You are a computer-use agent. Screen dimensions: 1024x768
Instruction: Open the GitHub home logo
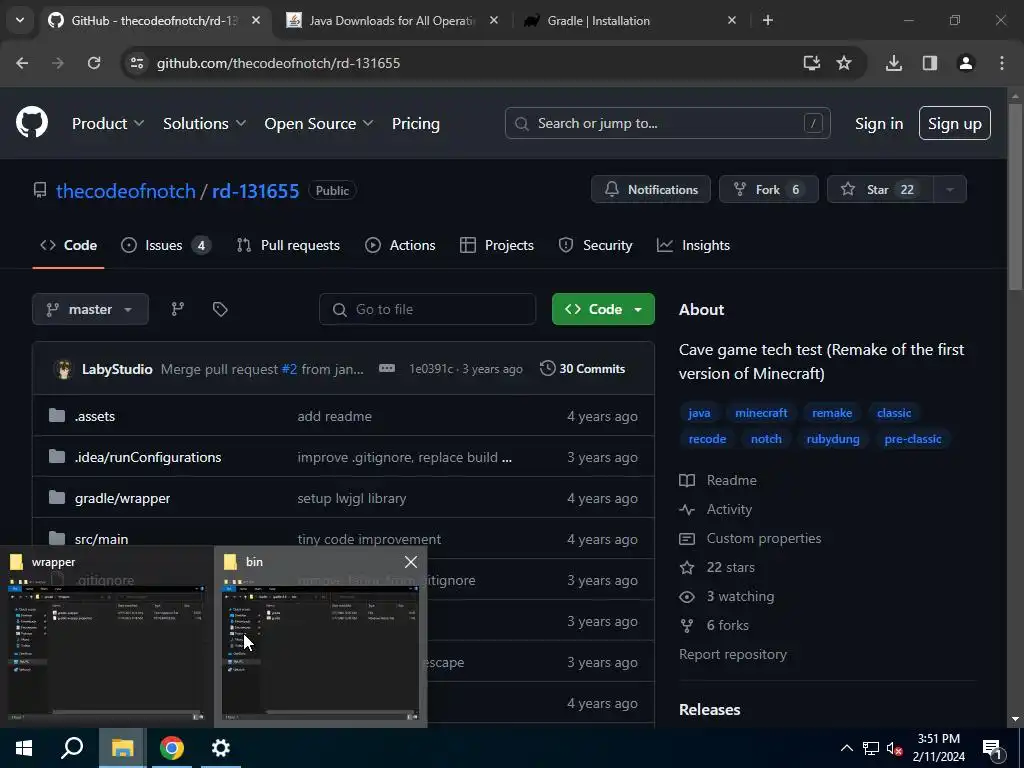coord(32,122)
